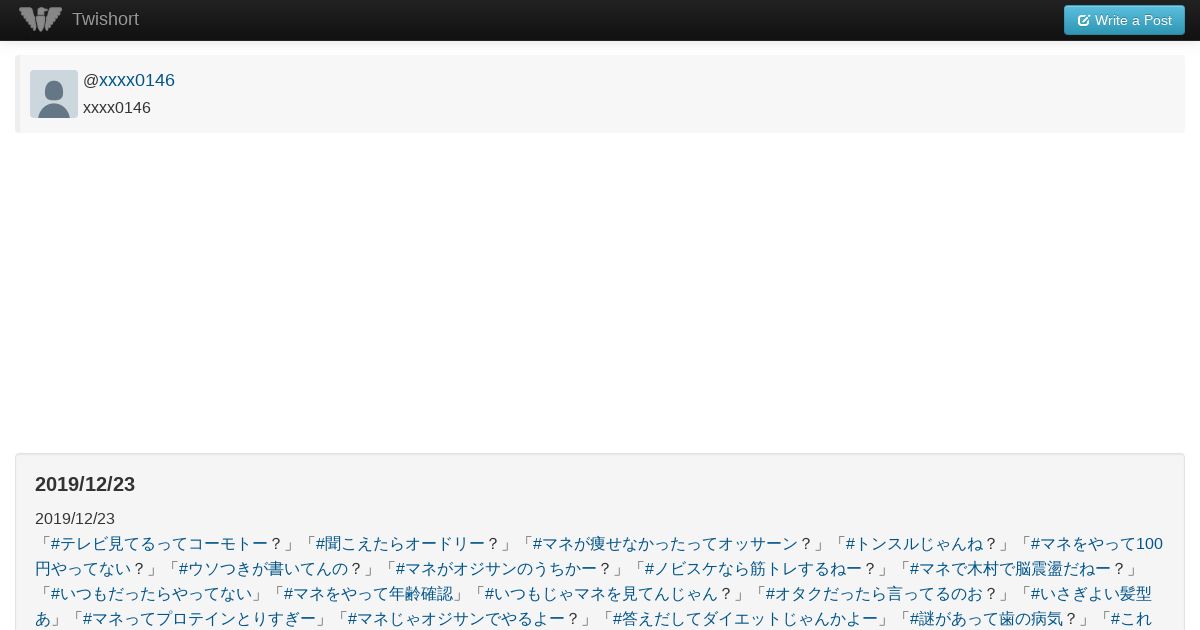Screen dimensions: 1200x630
Task: Open hashtag #マネがオジサンのうちかー
Action: pyautogui.click(x=496, y=569)
